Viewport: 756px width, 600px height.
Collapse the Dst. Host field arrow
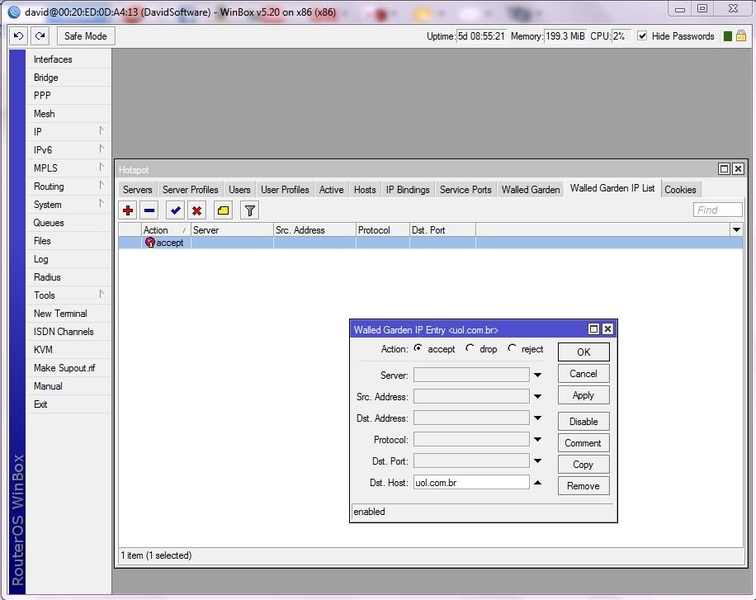click(x=537, y=482)
